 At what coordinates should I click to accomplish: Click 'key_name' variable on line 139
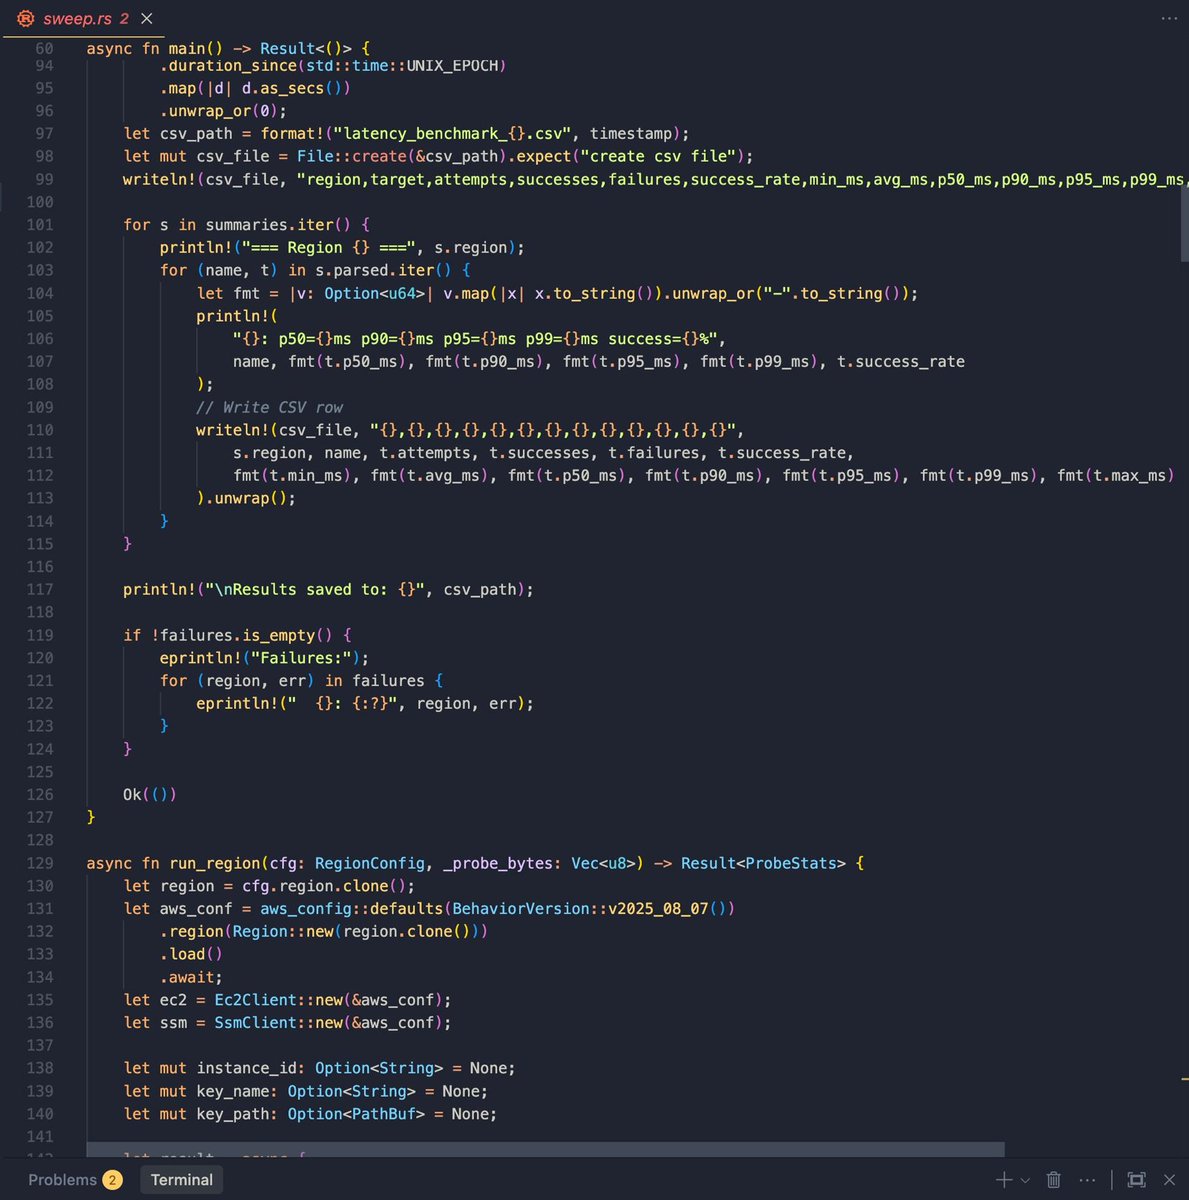(x=233, y=1091)
